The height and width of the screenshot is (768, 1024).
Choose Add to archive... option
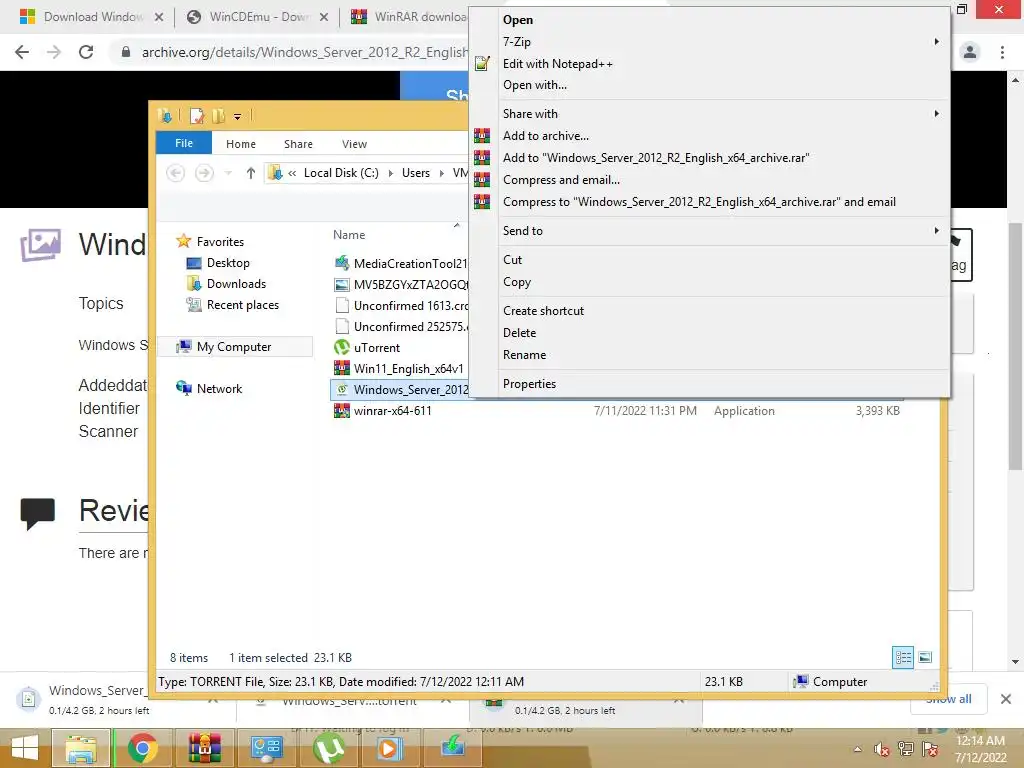coord(545,136)
